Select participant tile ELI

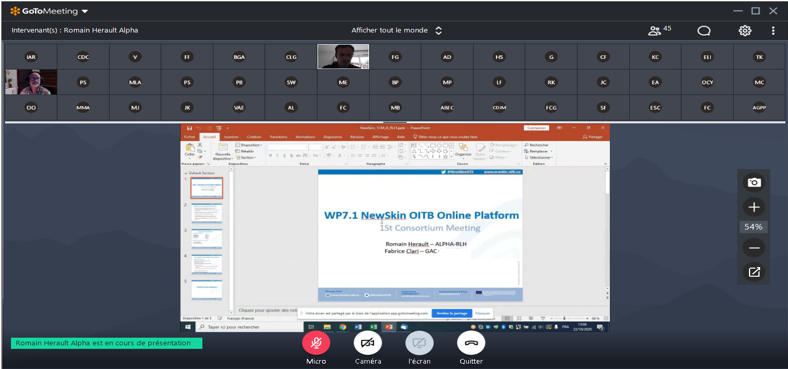point(707,57)
